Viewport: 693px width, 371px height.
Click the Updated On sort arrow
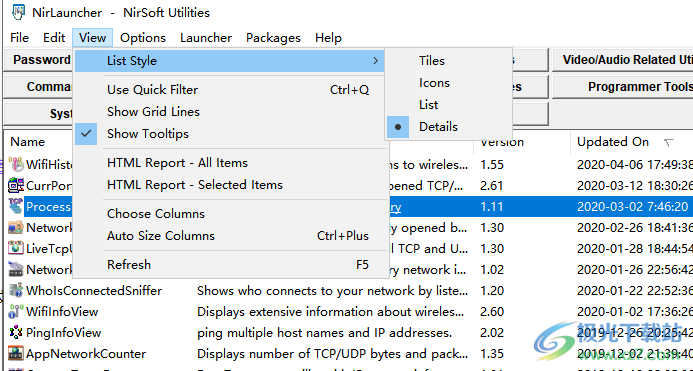point(669,142)
